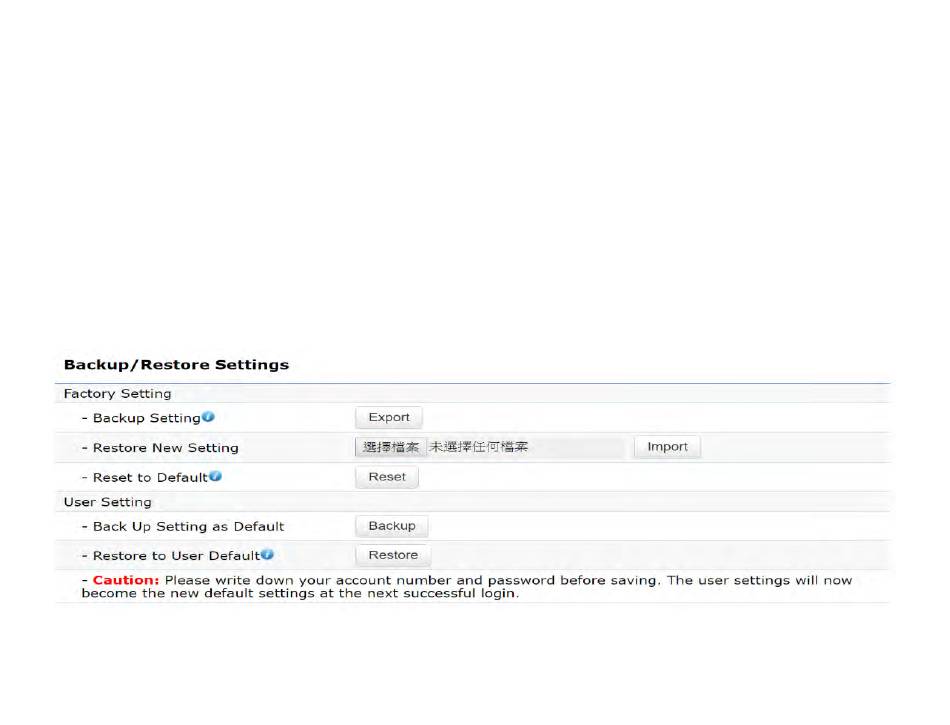Open the file chooser button 選擇檔案
This screenshot has height=725, width=950.
[x=391, y=447]
